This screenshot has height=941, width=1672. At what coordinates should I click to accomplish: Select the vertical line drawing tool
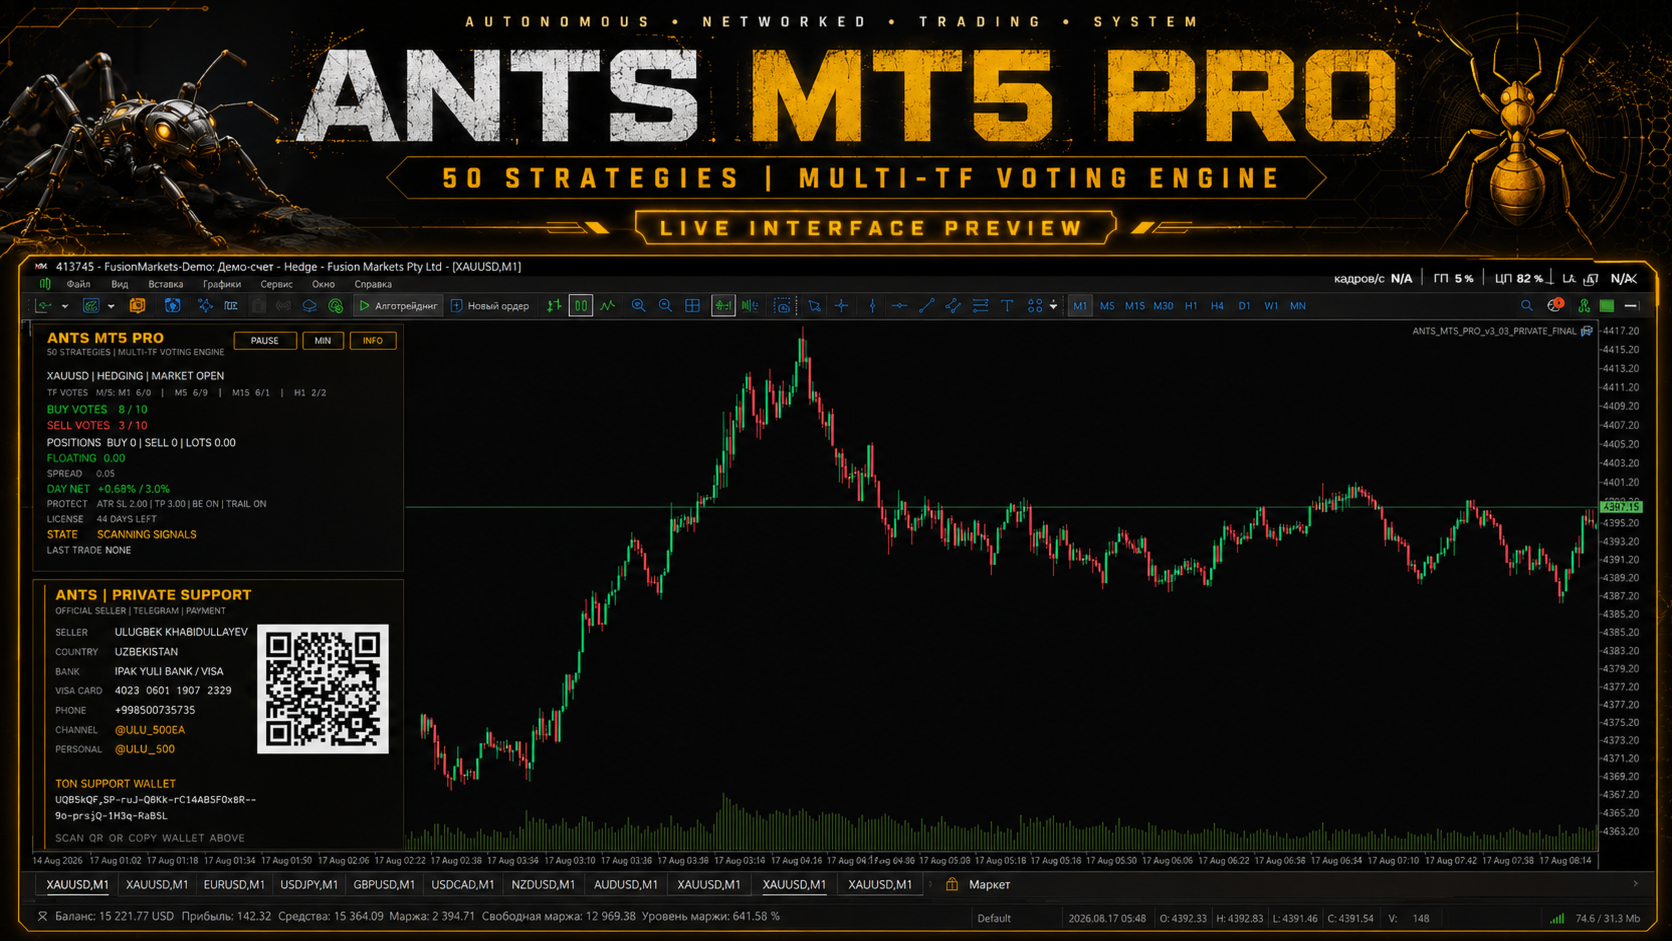click(x=872, y=306)
